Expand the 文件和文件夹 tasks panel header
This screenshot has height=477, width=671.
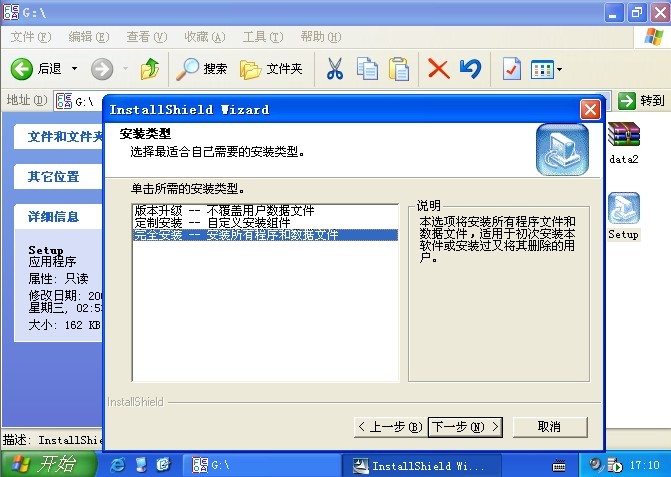click(x=59, y=137)
